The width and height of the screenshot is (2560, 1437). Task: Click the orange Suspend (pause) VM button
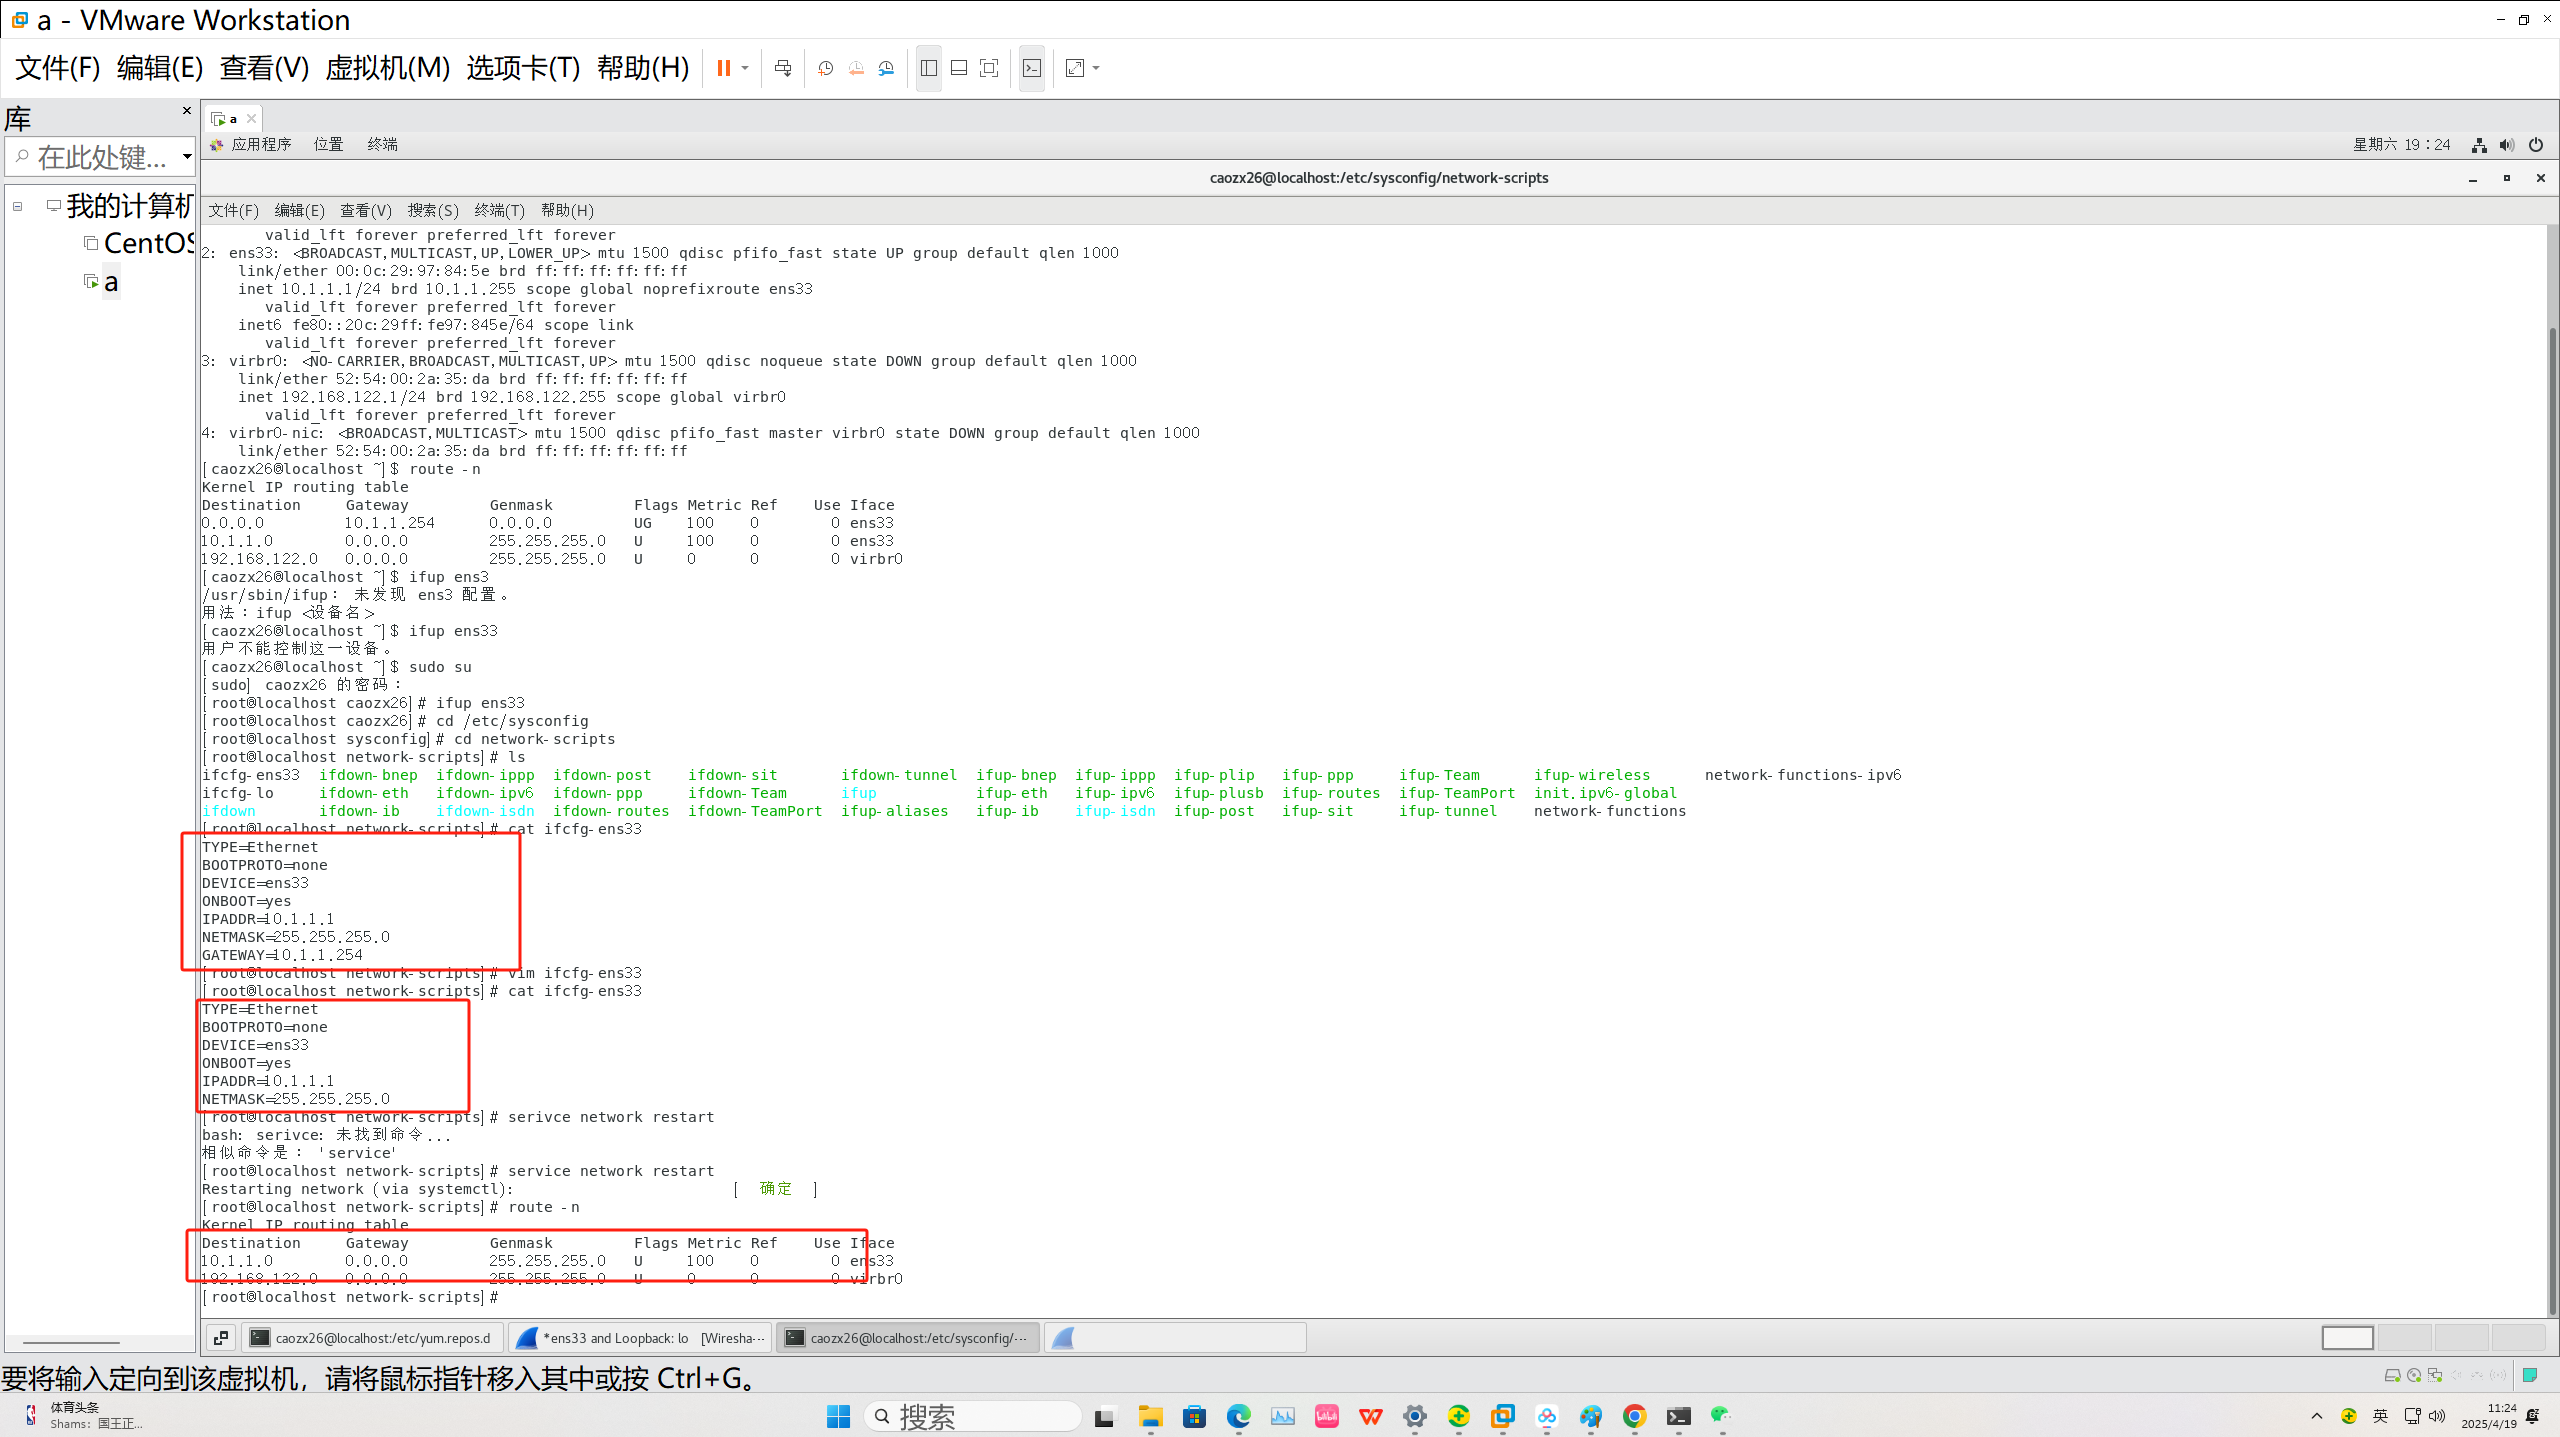coord(723,68)
